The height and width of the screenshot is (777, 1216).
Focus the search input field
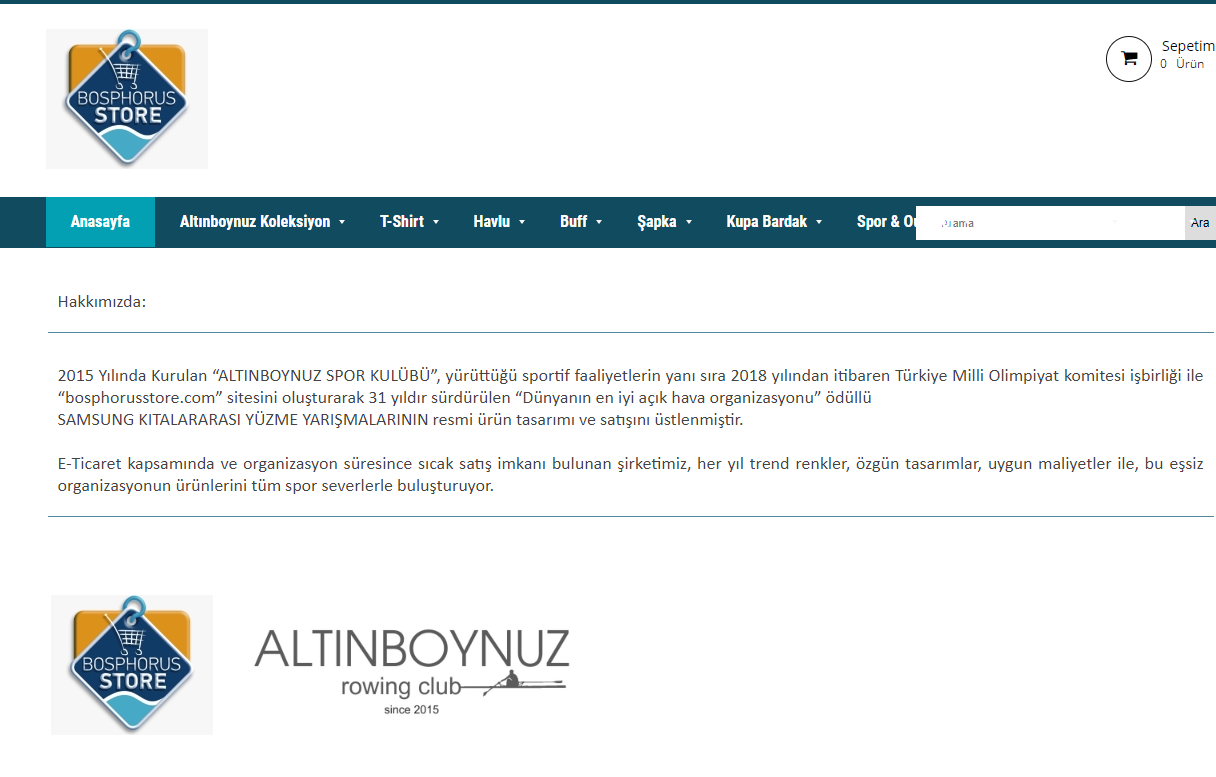click(x=1050, y=223)
